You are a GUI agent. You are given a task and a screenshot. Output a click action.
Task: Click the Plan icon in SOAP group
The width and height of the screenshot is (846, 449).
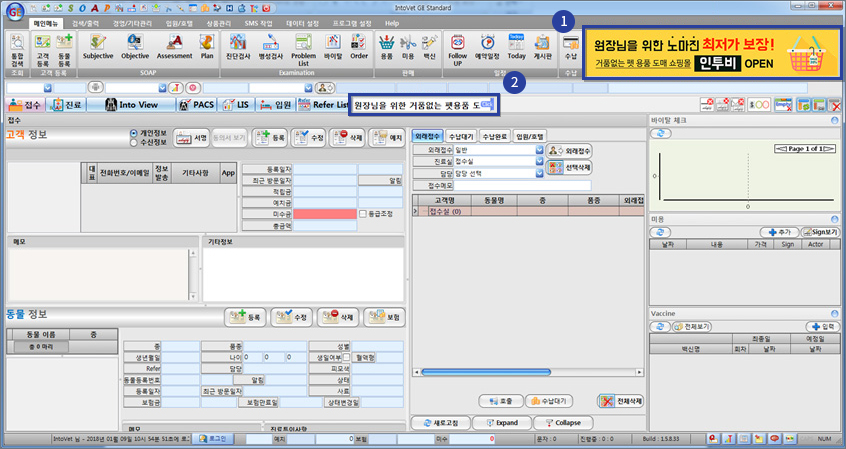coord(208,44)
